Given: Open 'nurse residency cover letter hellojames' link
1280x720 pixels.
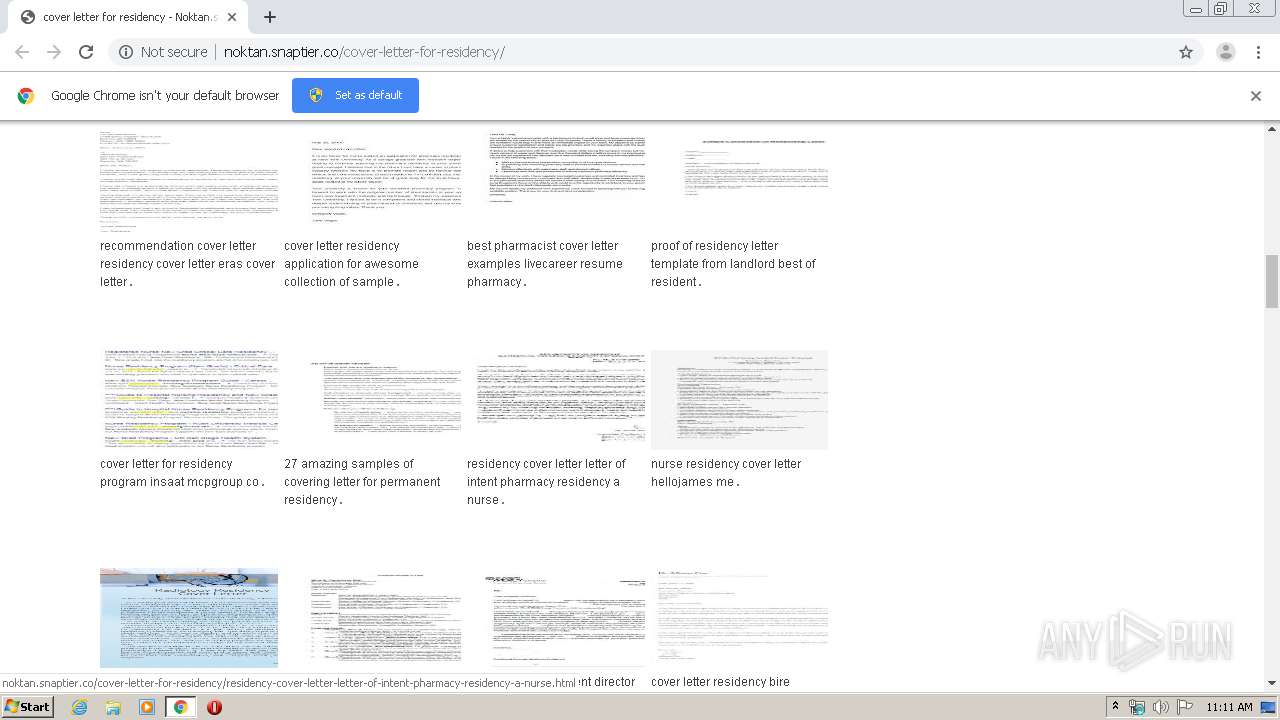Looking at the screenshot, I should coord(726,473).
